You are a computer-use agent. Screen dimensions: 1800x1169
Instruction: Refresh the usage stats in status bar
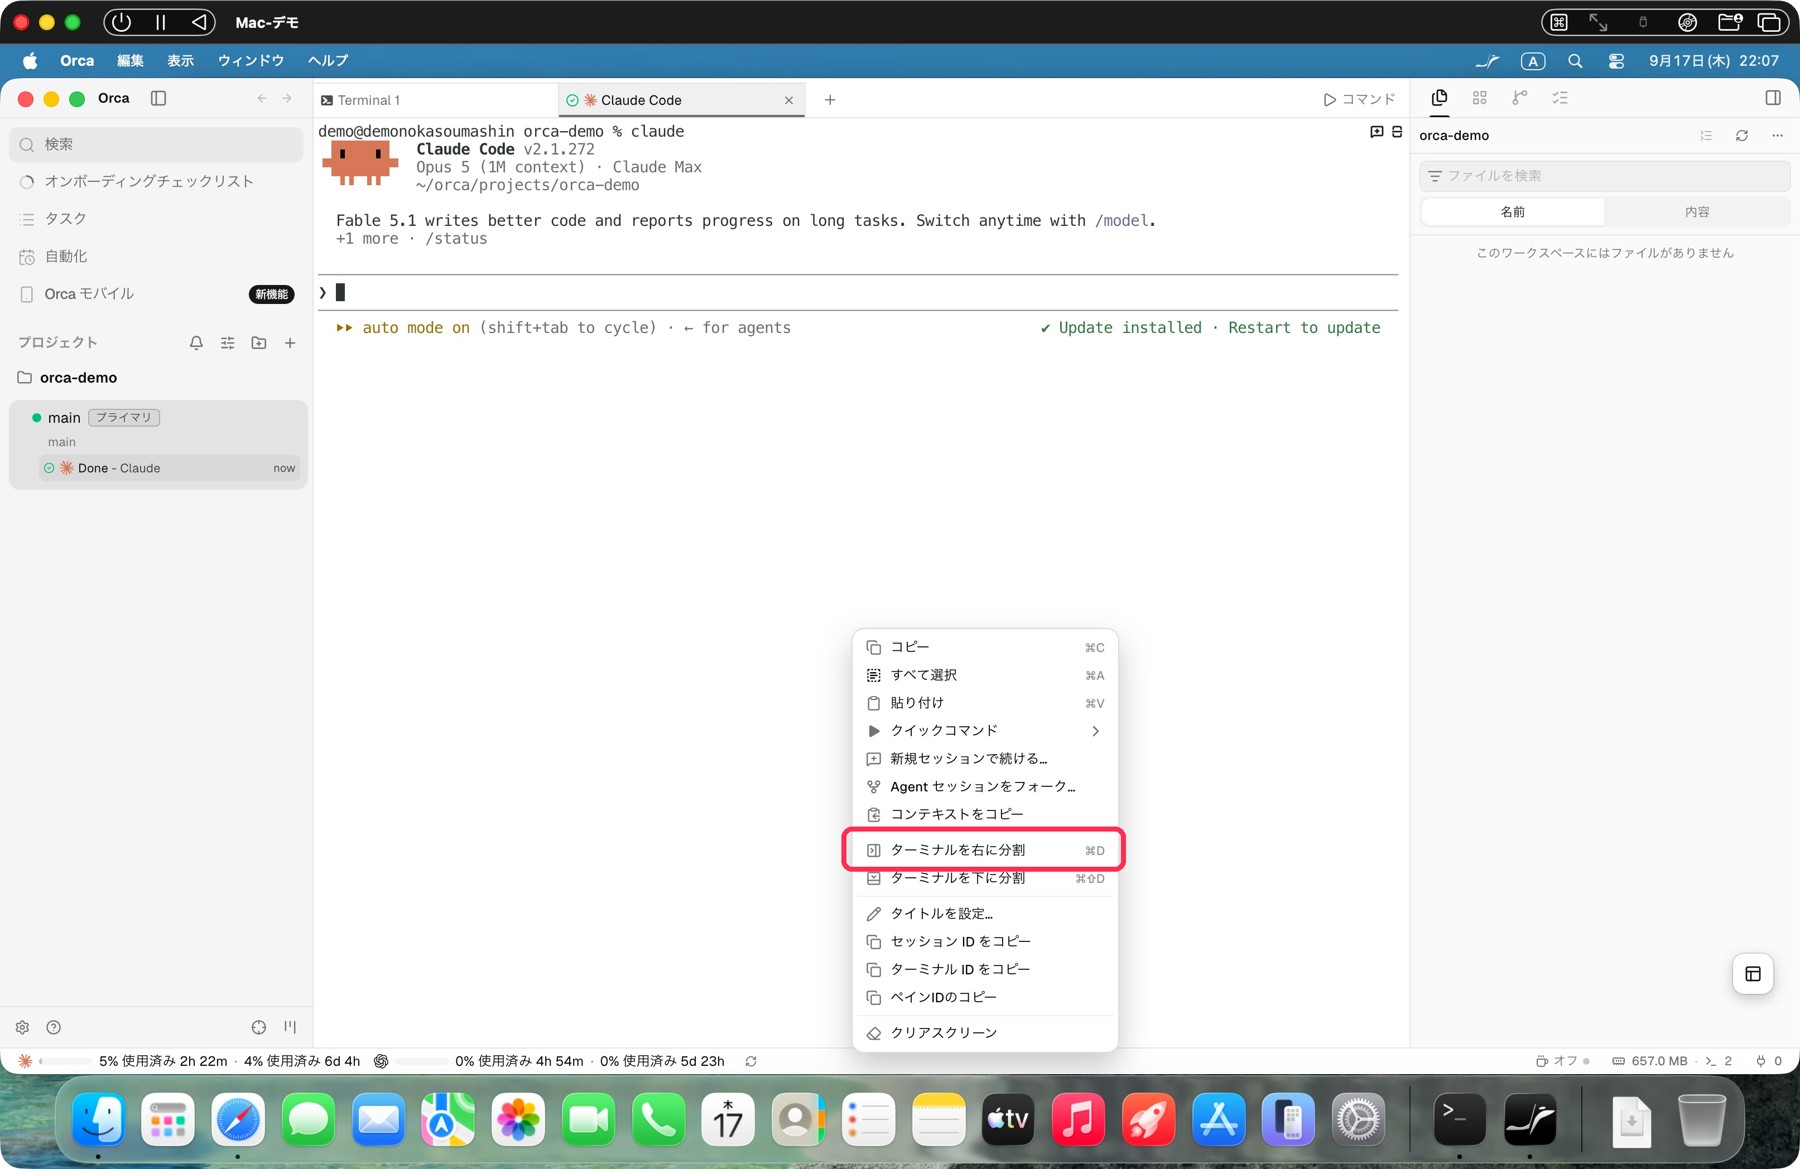coord(751,1061)
